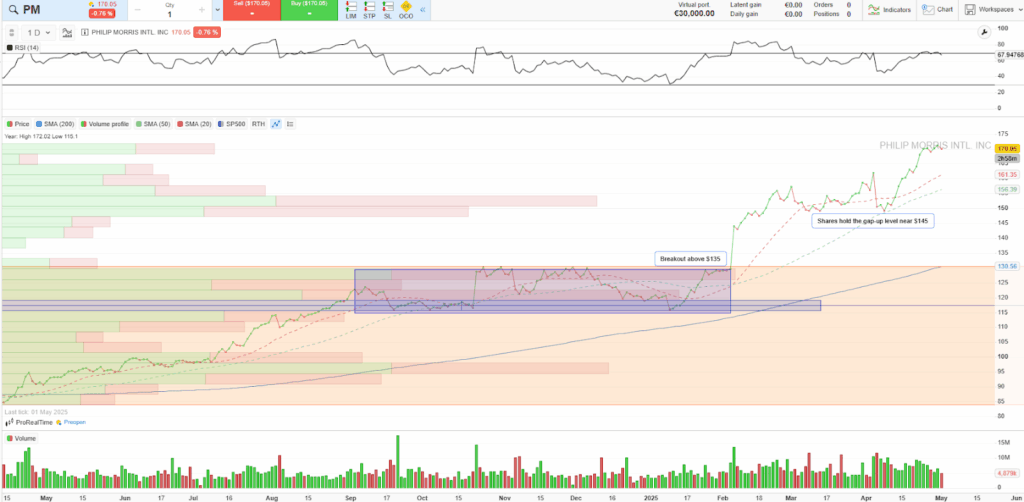Click the chart style icon beside timeframe
Image resolution: width=1024 pixels, height=502 pixels.
click(66, 32)
